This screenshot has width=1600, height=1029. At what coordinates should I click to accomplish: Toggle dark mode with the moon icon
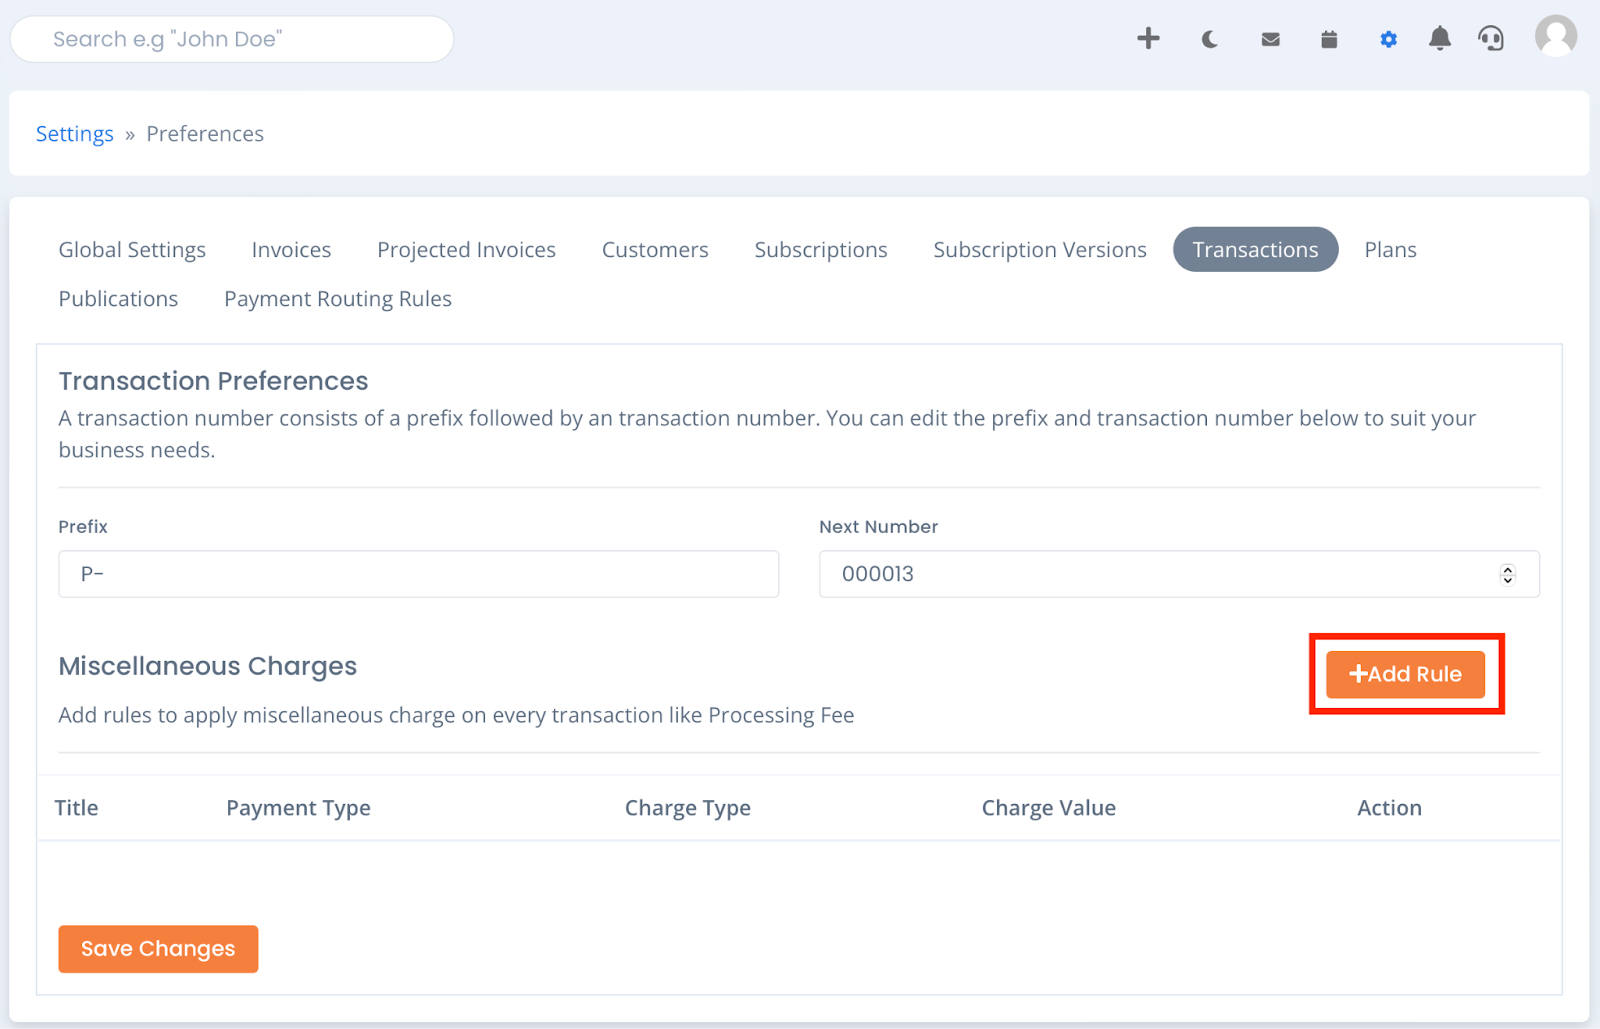click(1209, 39)
